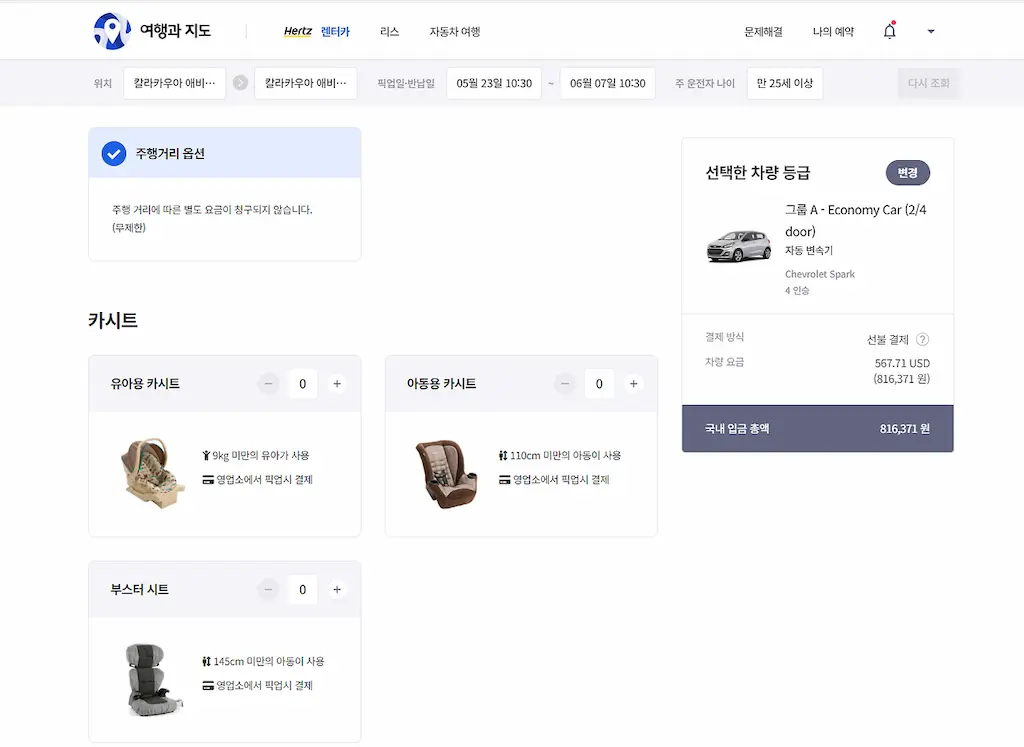
Task: Select the 자동차 여행 menu item
Action: tap(454, 31)
